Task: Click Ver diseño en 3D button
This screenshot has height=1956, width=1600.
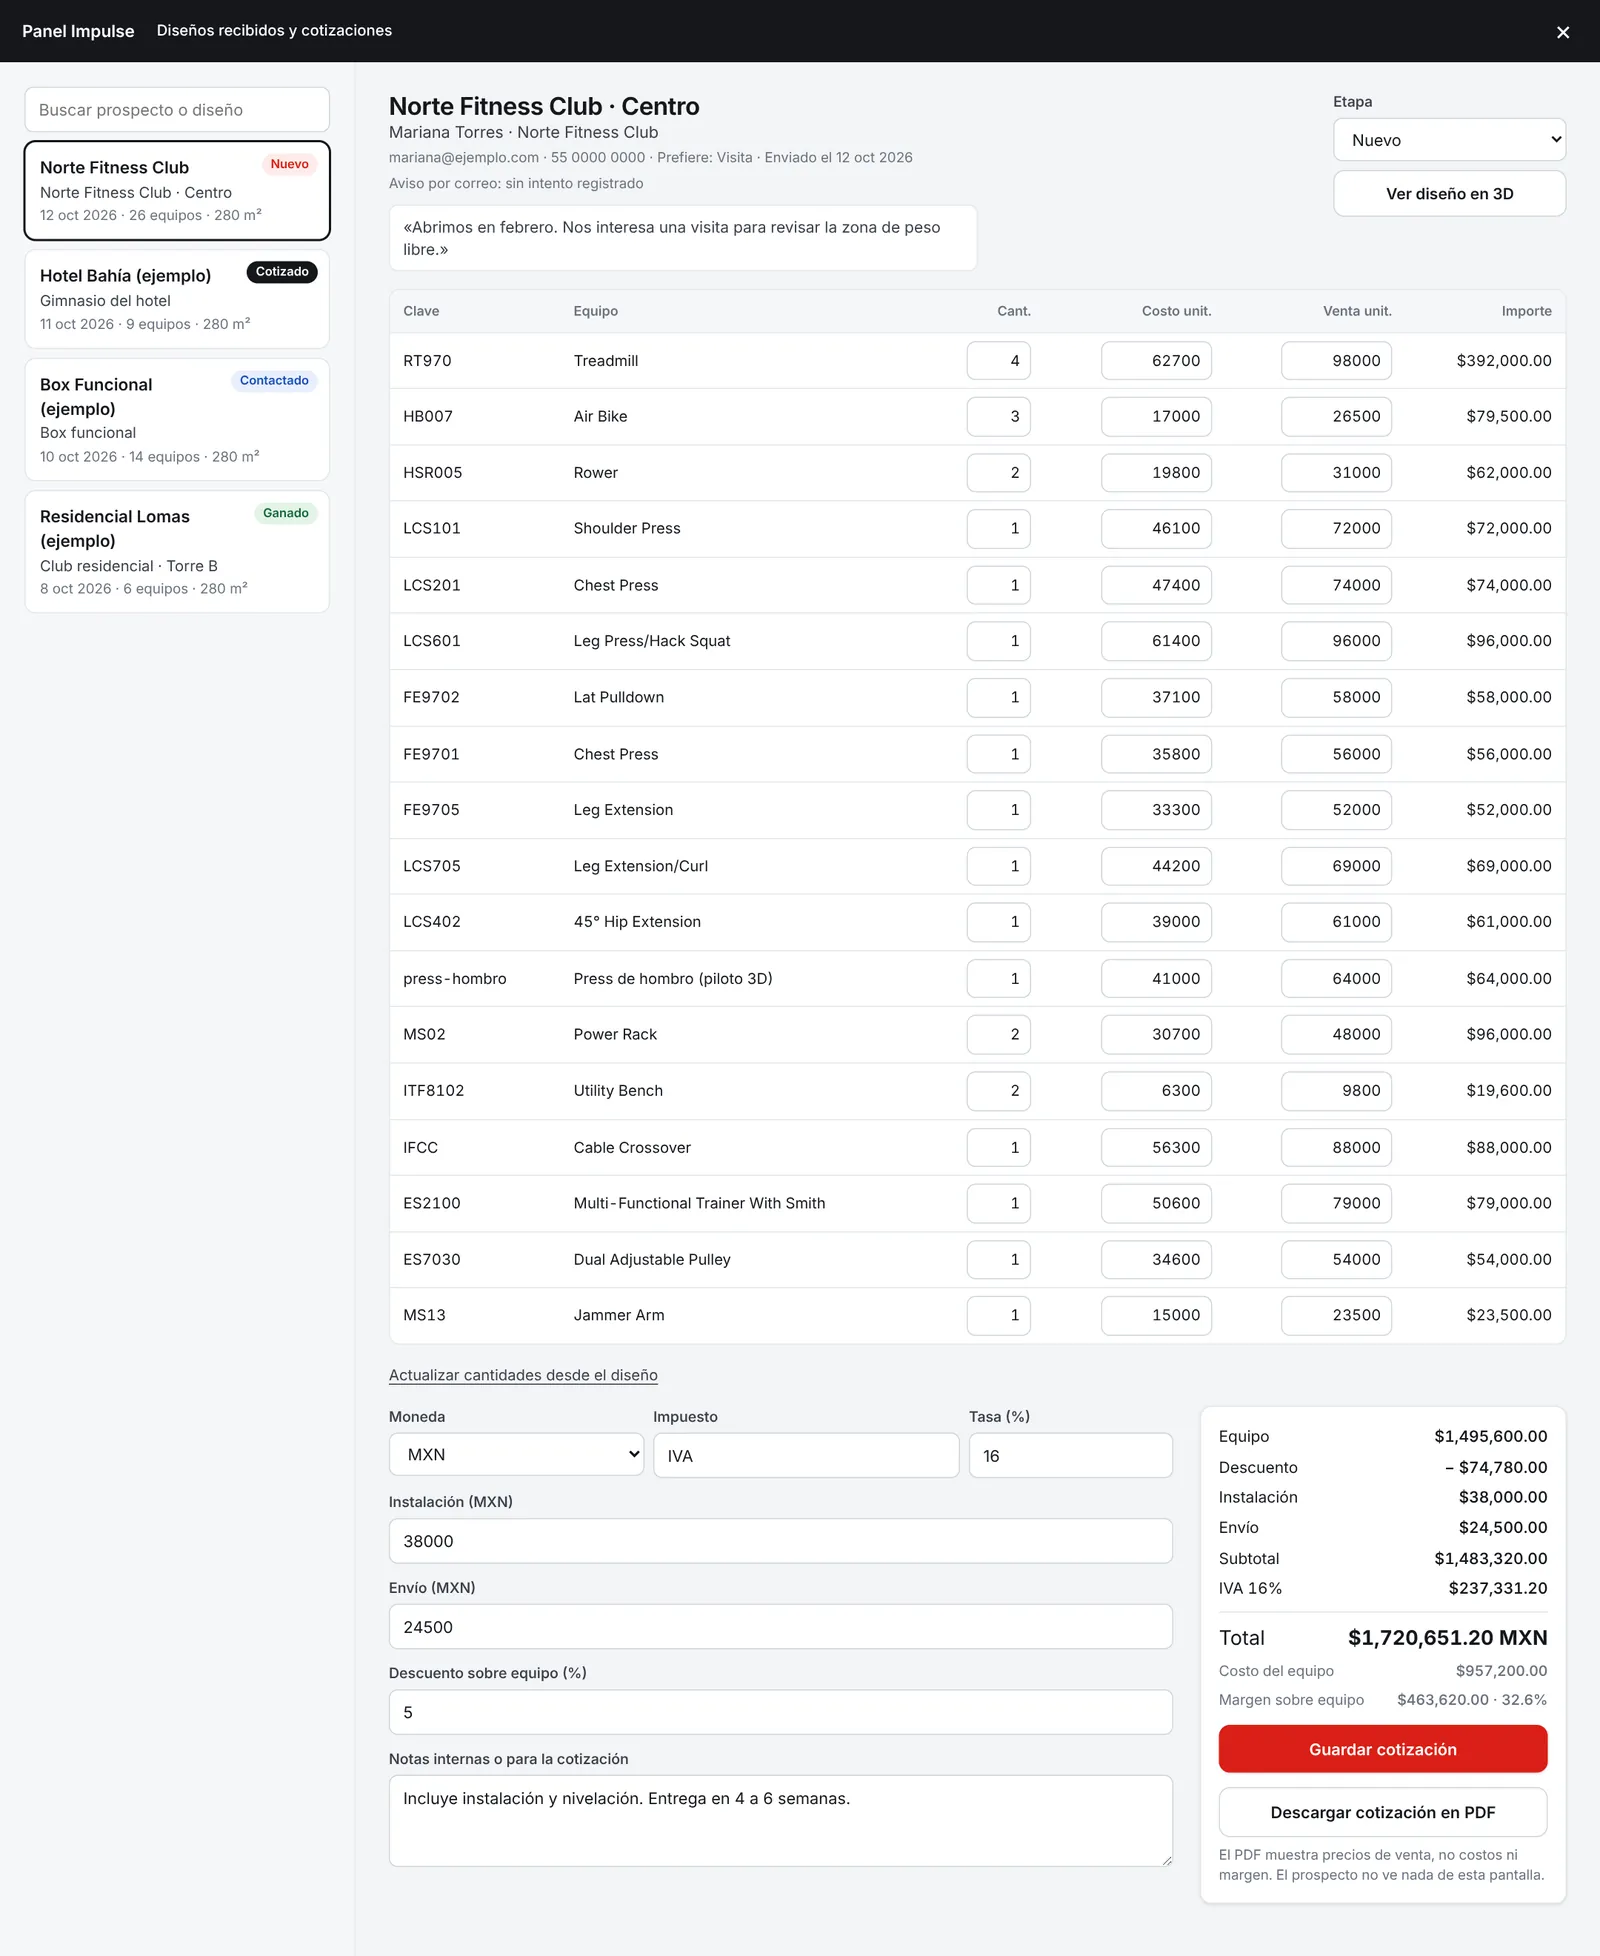Action: tap(1449, 194)
